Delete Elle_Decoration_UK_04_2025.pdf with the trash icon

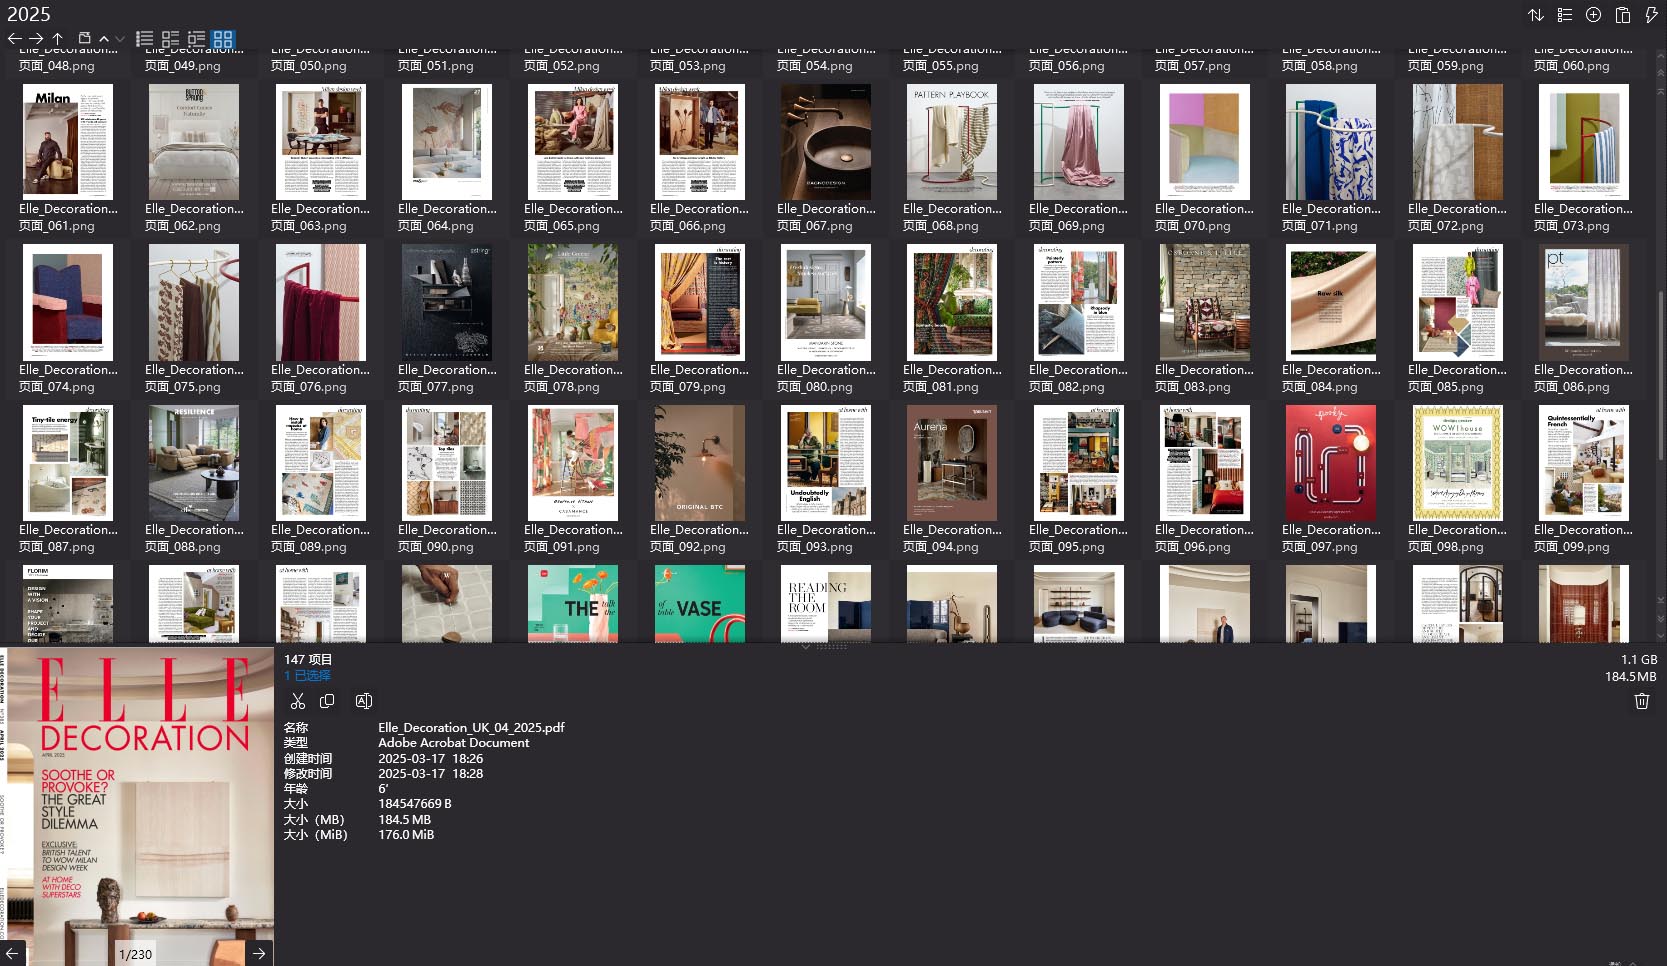(x=1641, y=701)
